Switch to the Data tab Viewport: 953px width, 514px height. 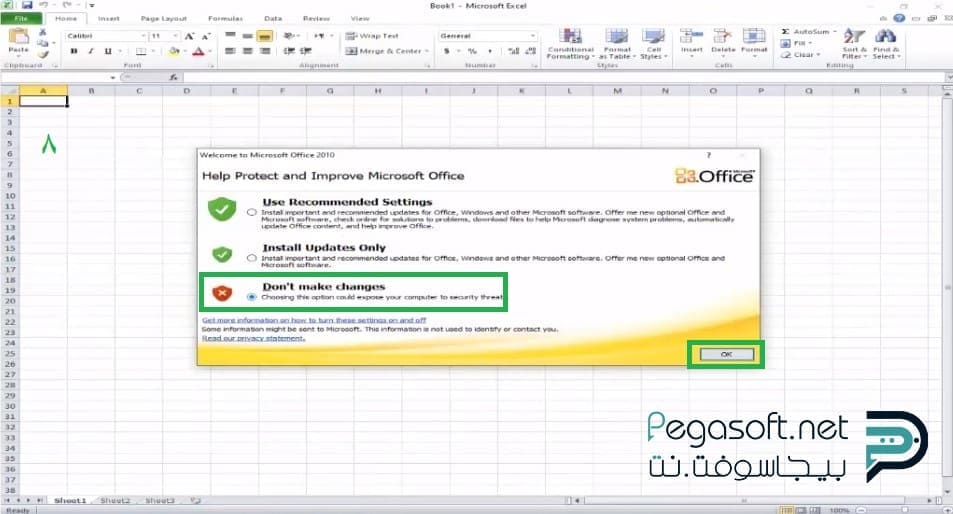273,18
